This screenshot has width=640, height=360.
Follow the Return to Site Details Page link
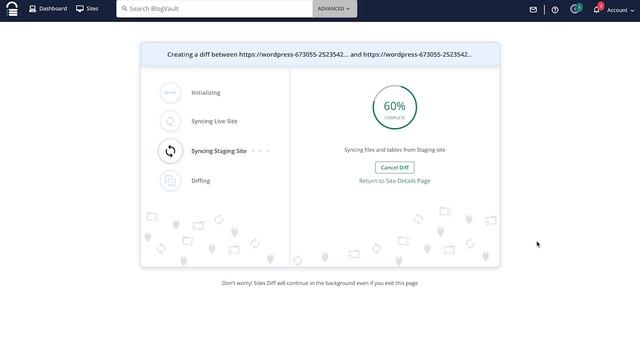coord(395,181)
